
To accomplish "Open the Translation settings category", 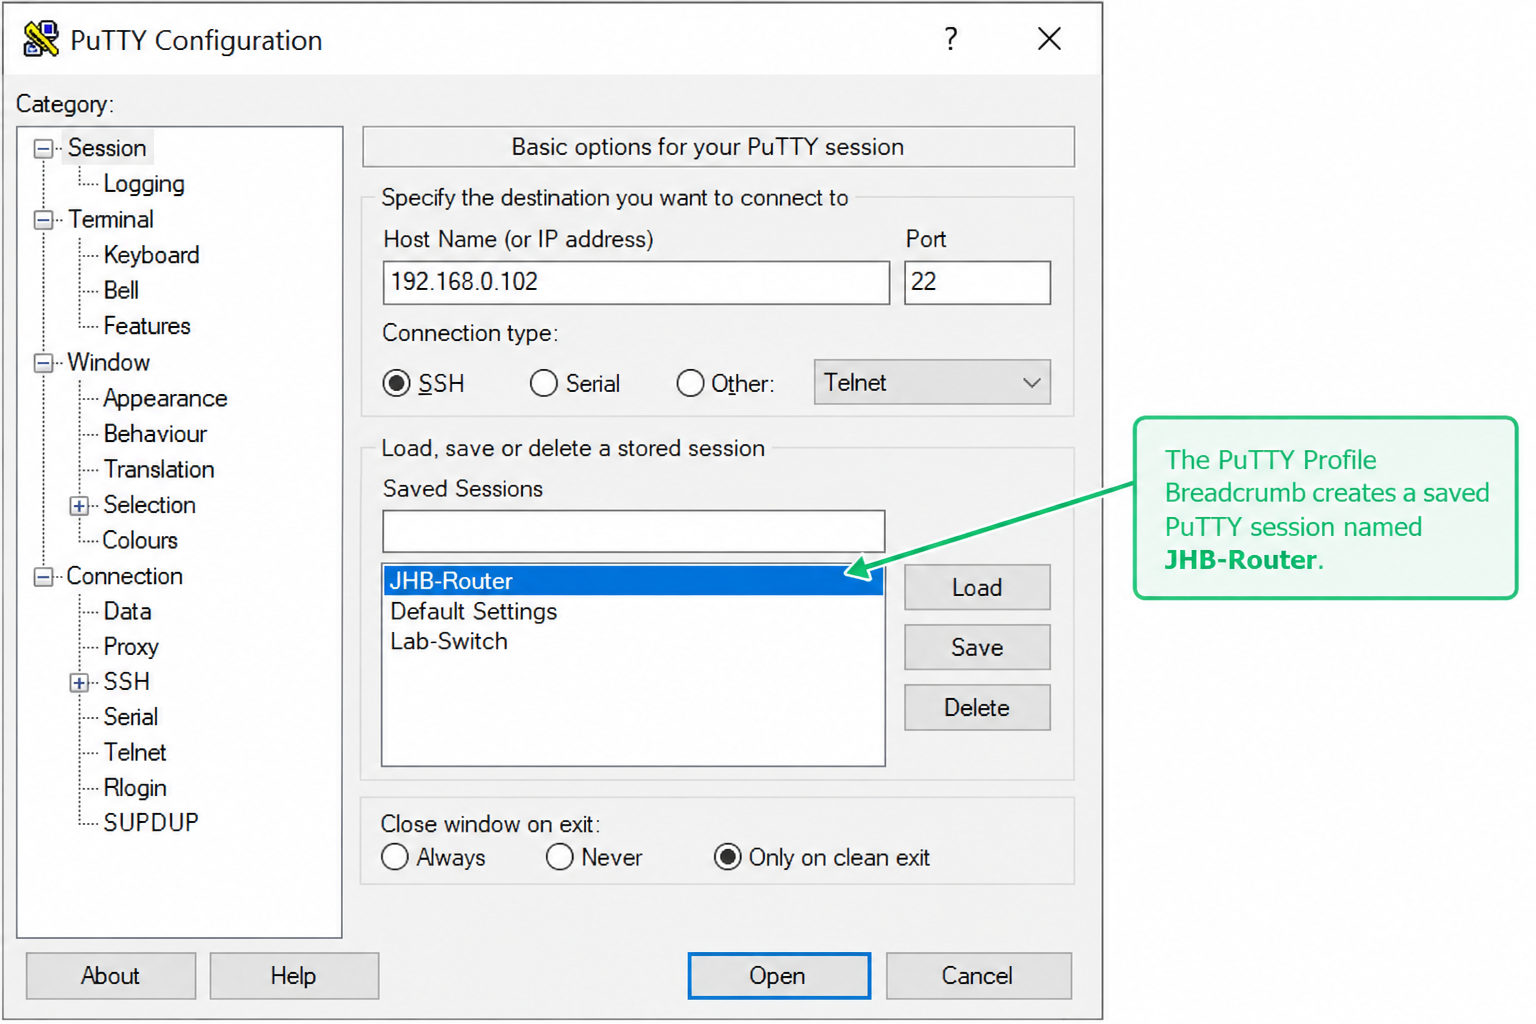I will tap(159, 469).
